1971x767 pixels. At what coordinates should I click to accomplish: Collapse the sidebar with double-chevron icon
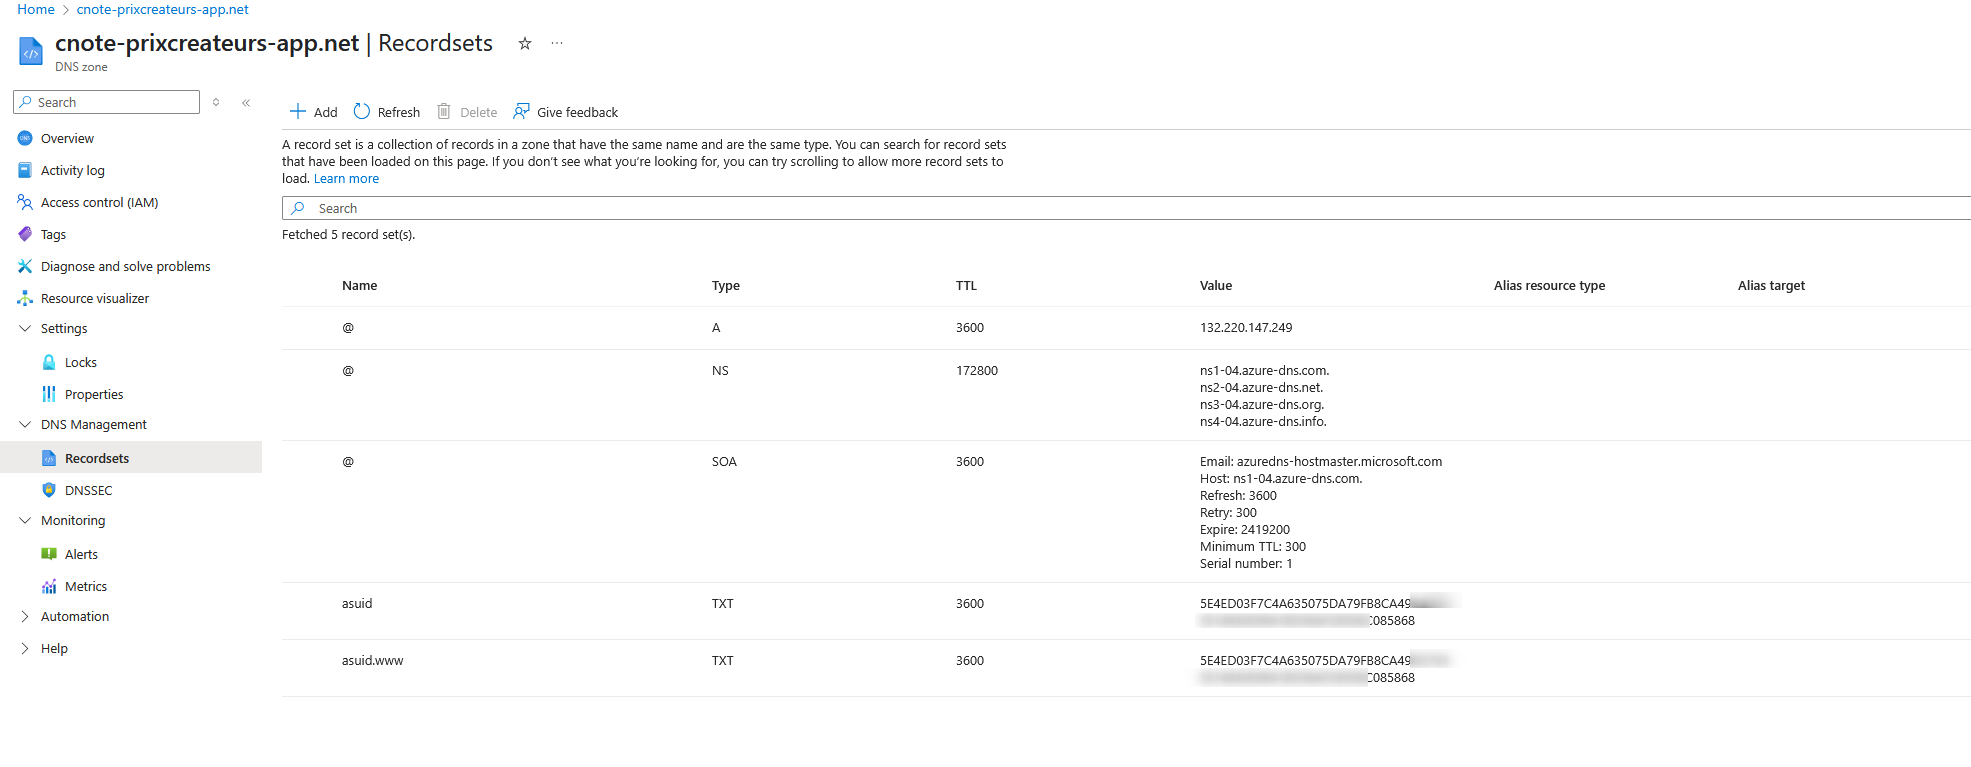click(246, 103)
